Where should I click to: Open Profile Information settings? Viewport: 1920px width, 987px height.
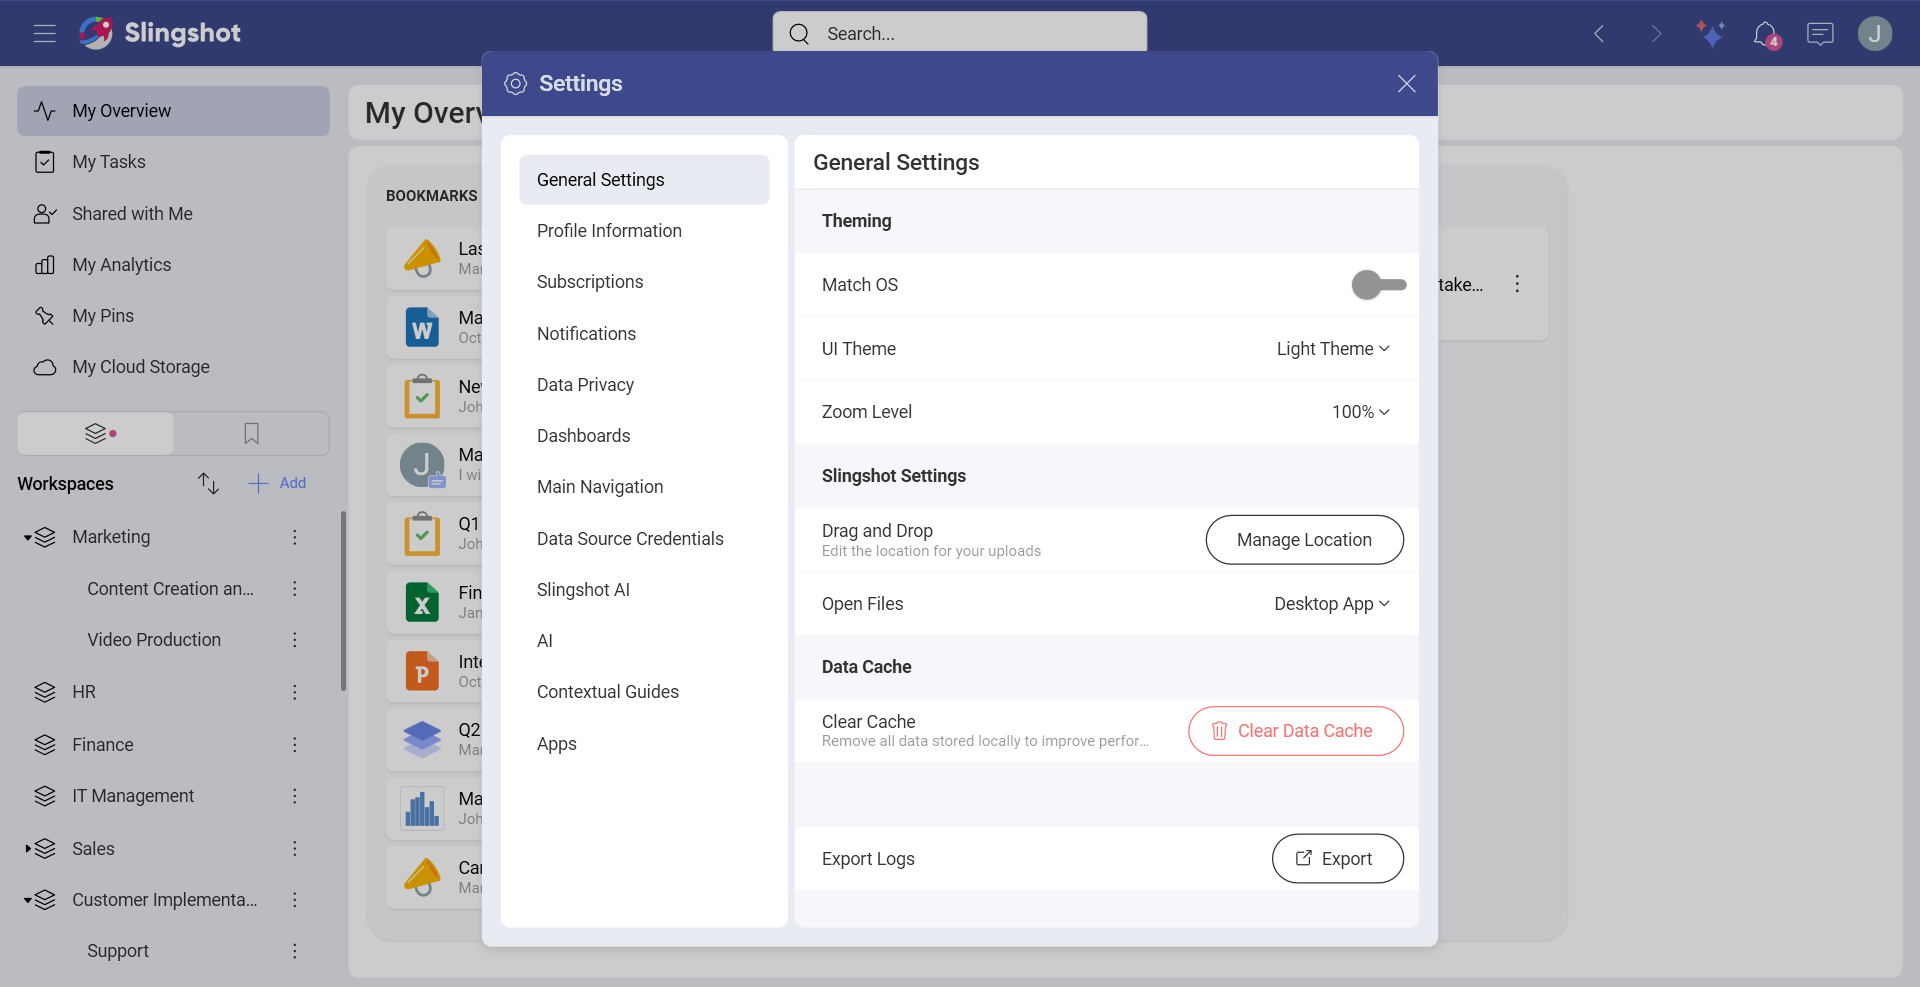coord(644,231)
